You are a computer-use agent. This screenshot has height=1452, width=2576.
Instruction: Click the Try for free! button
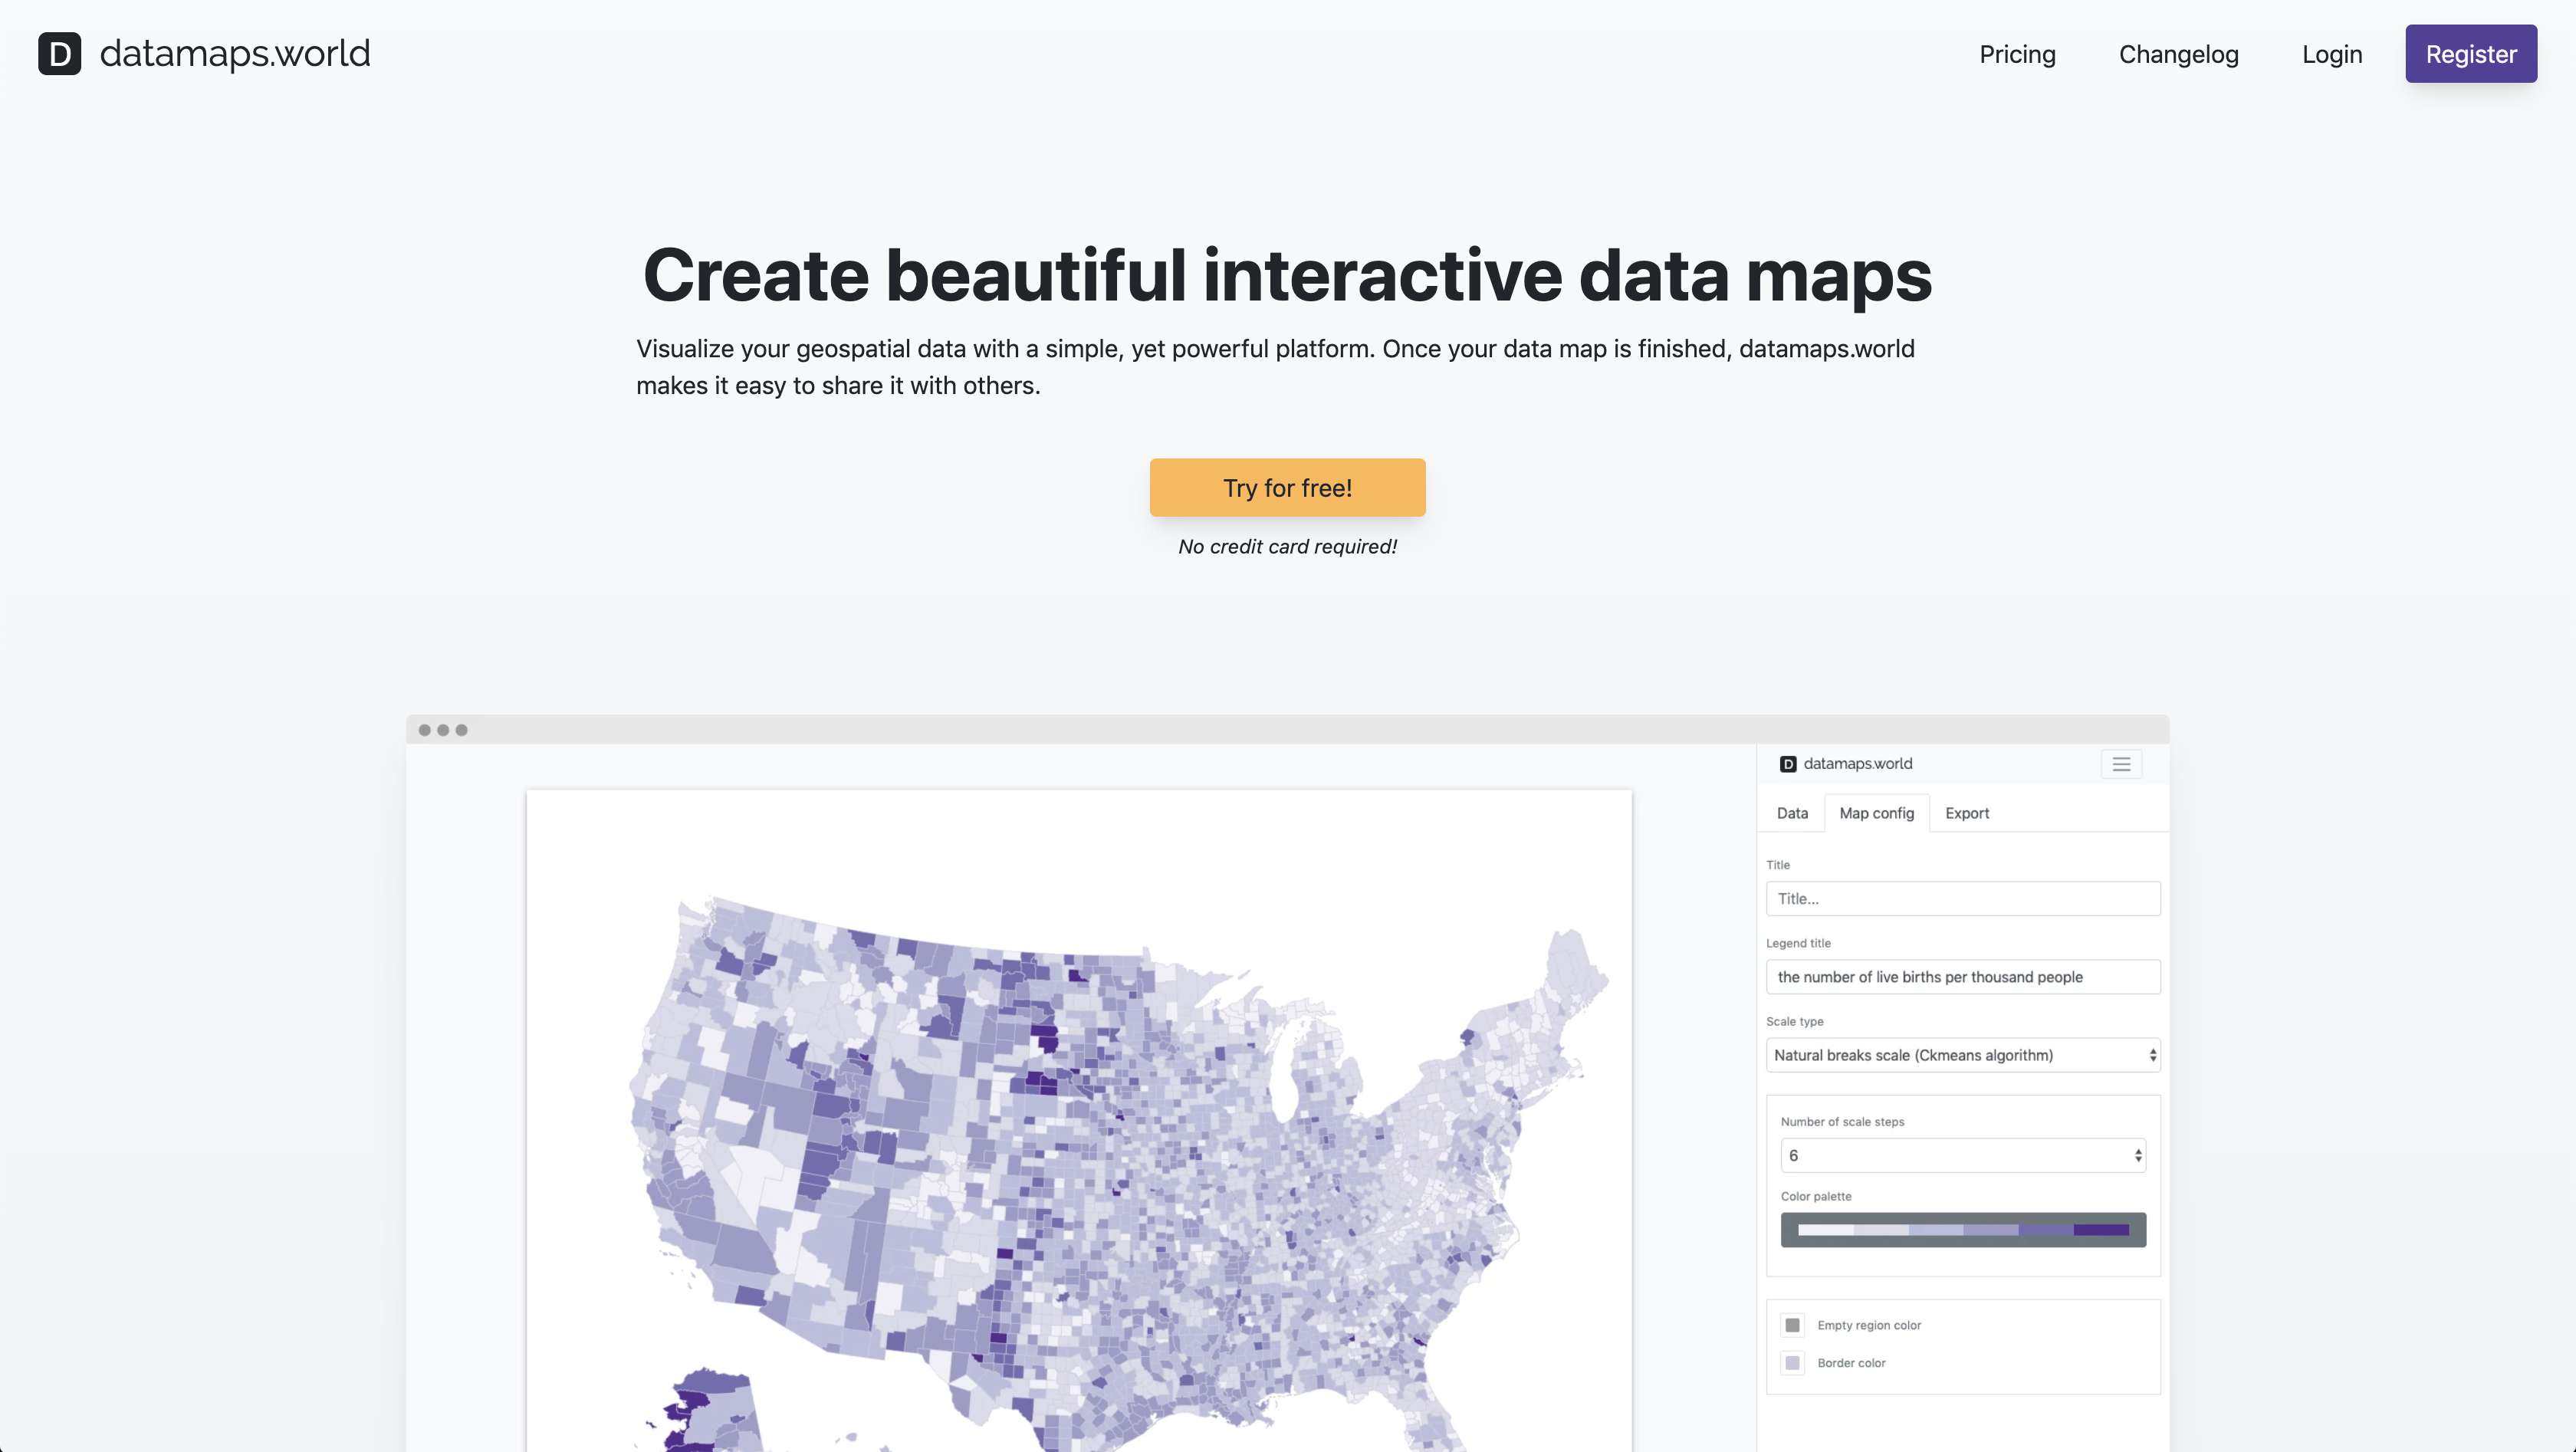[1287, 488]
